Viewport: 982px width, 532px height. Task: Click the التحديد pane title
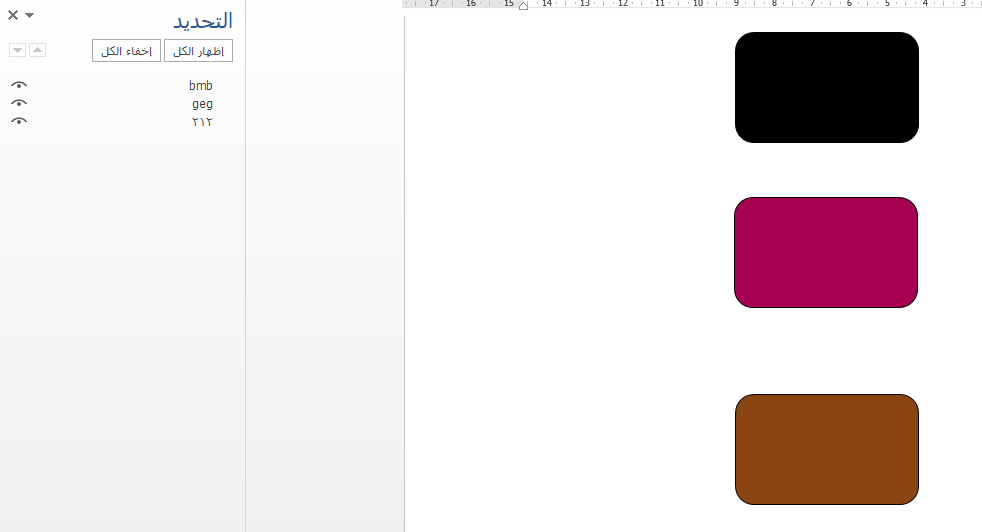[x=202, y=21]
